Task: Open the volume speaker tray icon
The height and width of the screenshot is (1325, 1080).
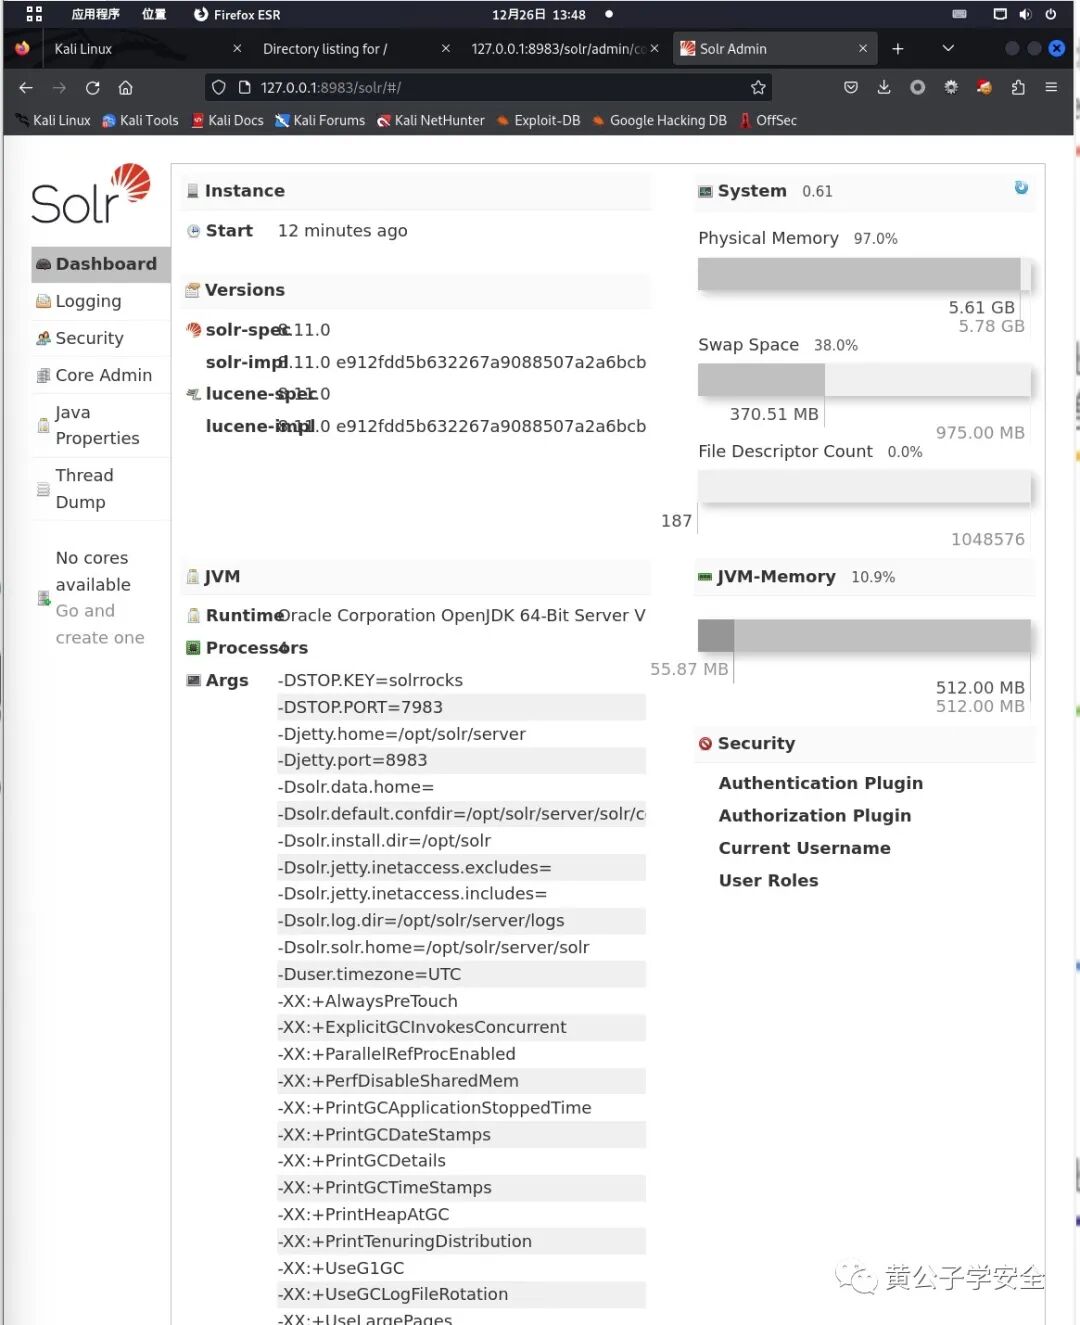Action: (x=1025, y=15)
